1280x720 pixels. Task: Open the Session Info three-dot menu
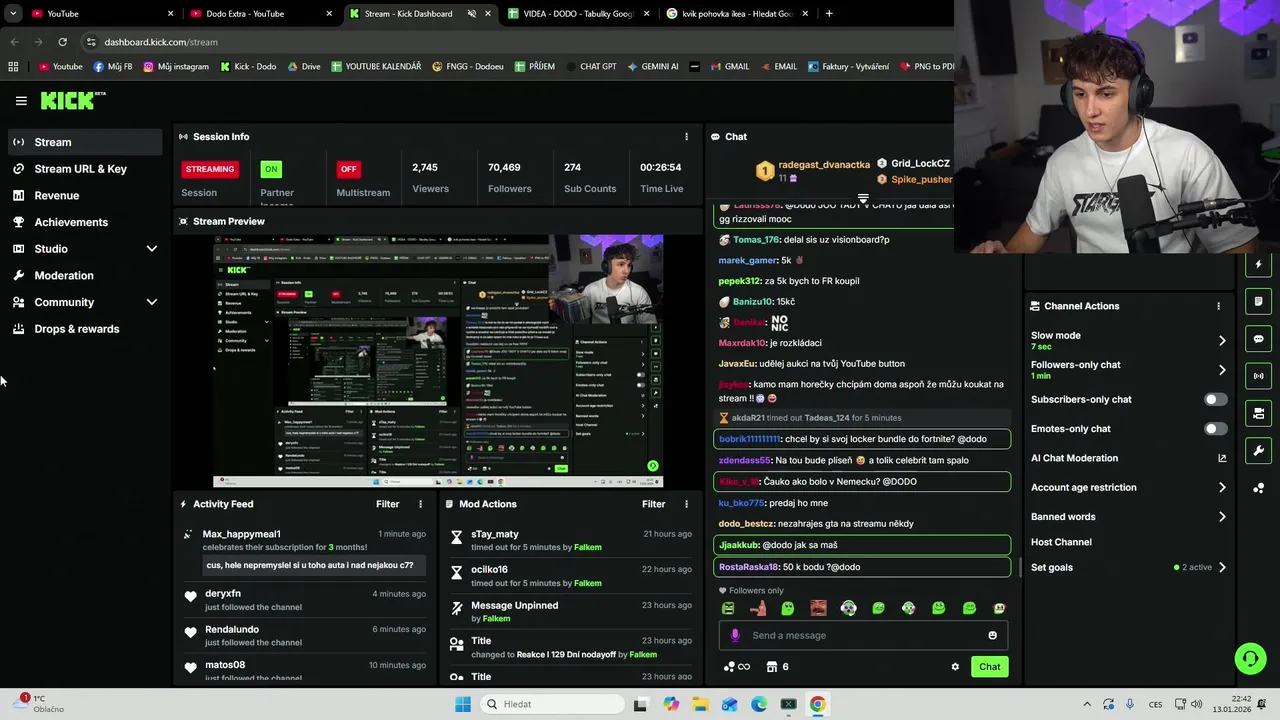686,137
